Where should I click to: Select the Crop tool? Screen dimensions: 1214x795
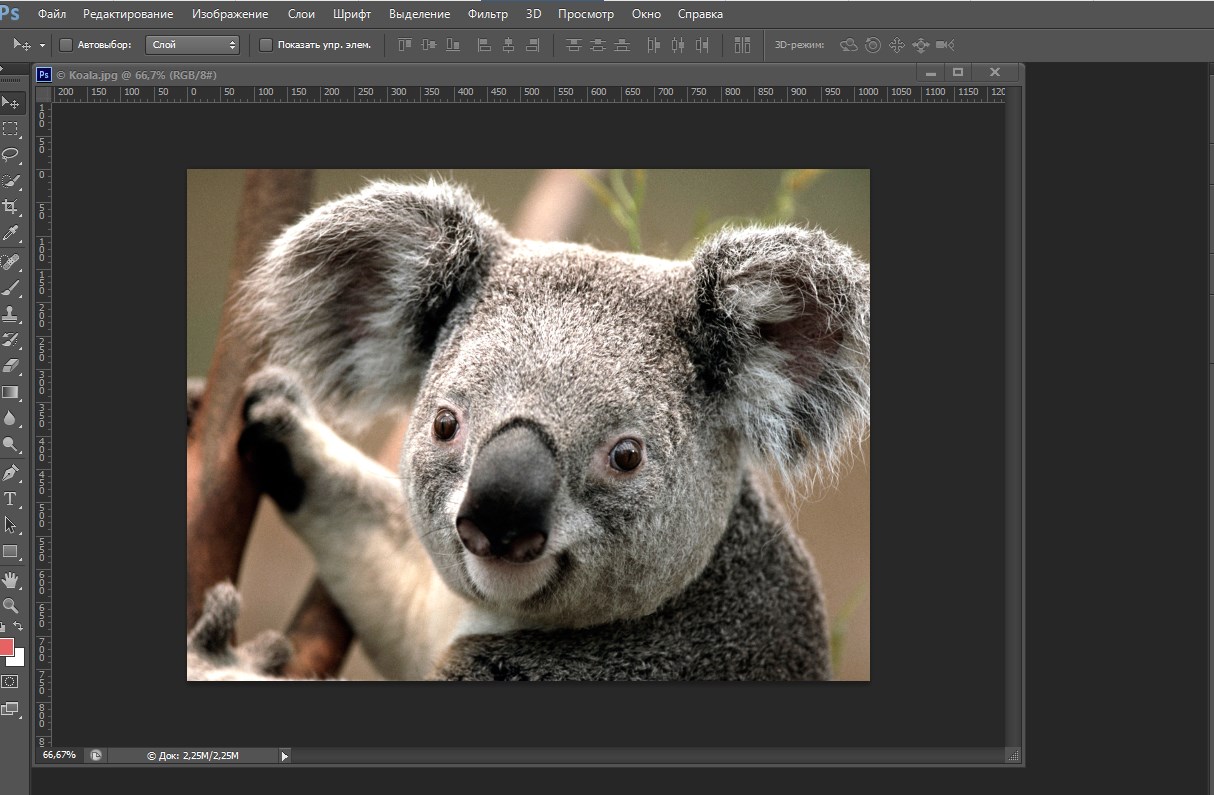coord(11,207)
